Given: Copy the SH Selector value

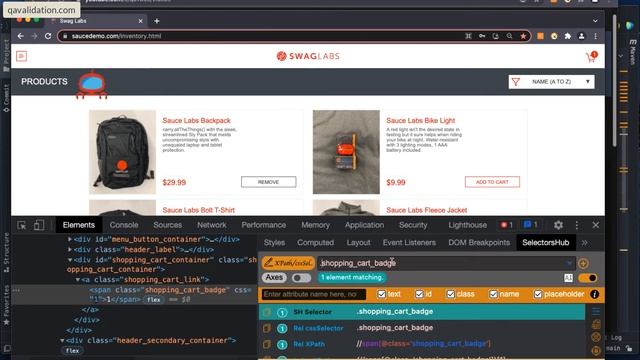Looking at the screenshot, I should (267, 312).
